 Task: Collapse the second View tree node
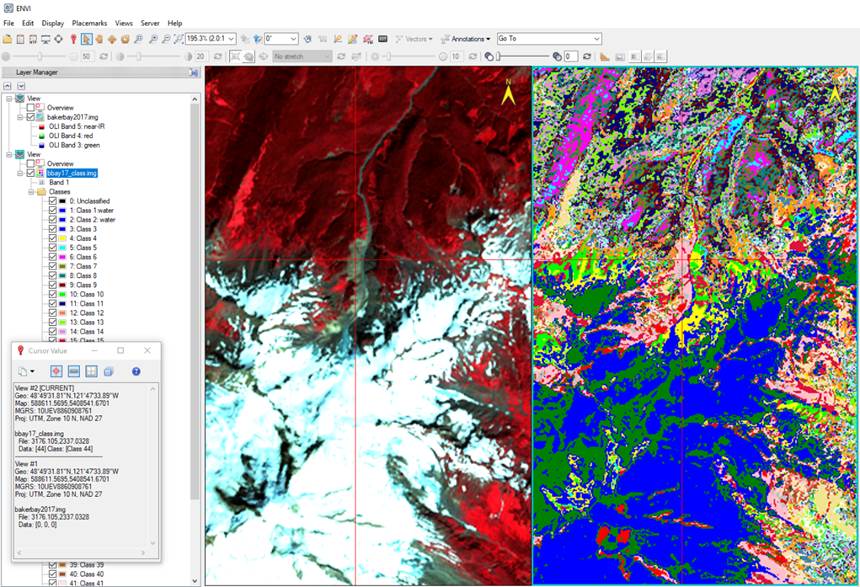click(x=9, y=155)
